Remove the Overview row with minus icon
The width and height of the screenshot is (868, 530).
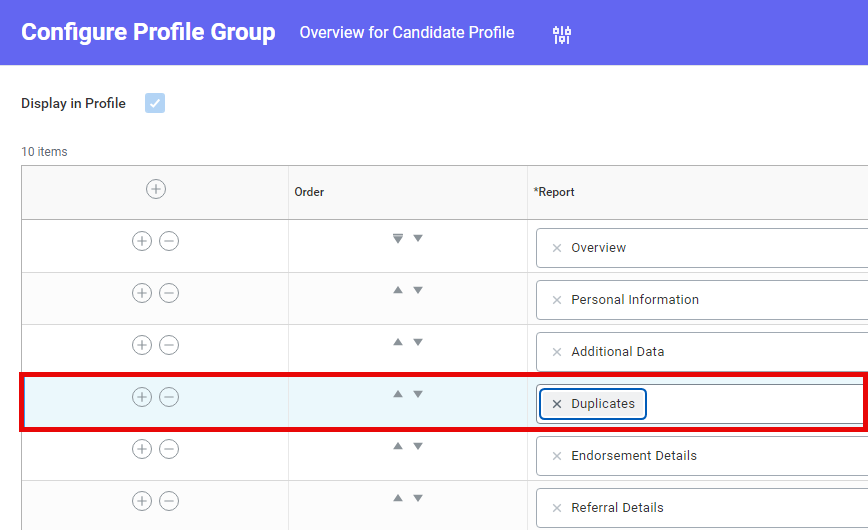(x=169, y=241)
